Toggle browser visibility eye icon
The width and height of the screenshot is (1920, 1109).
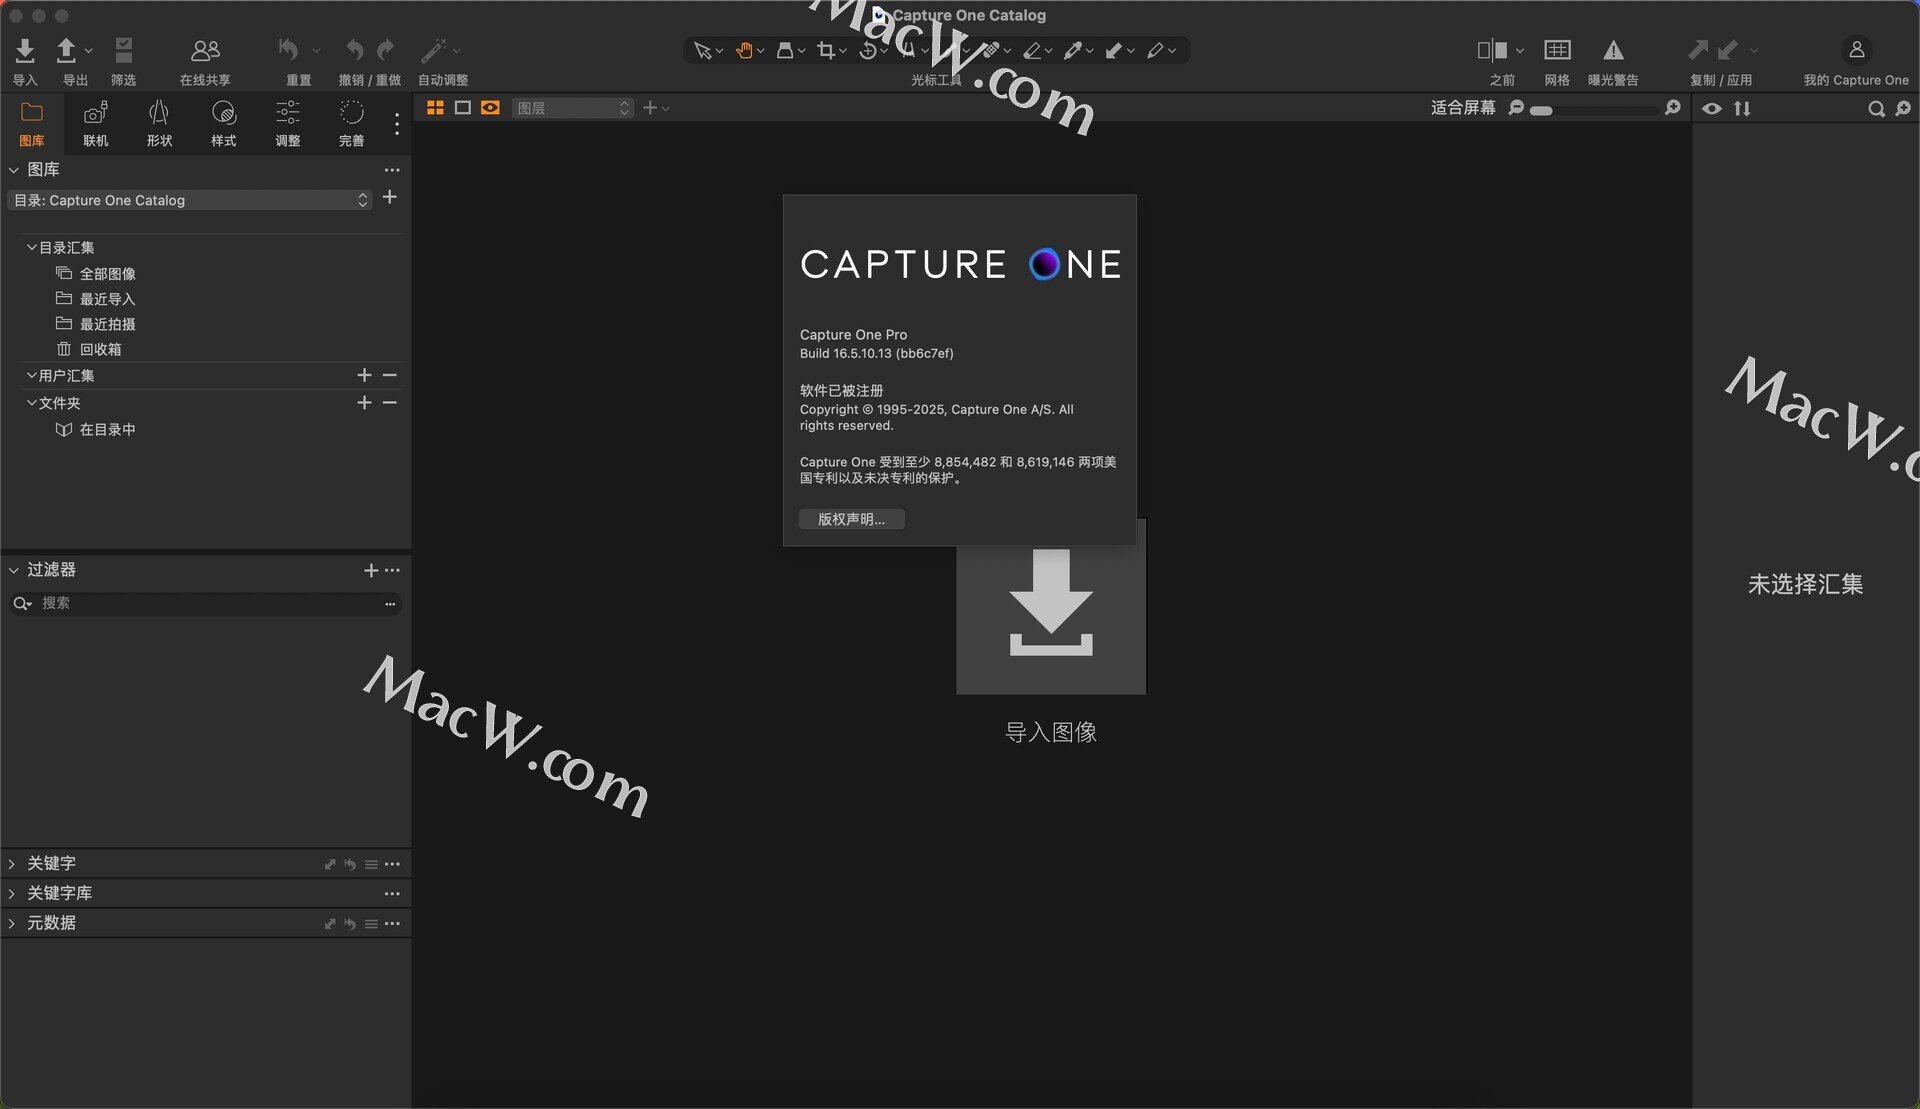1712,108
